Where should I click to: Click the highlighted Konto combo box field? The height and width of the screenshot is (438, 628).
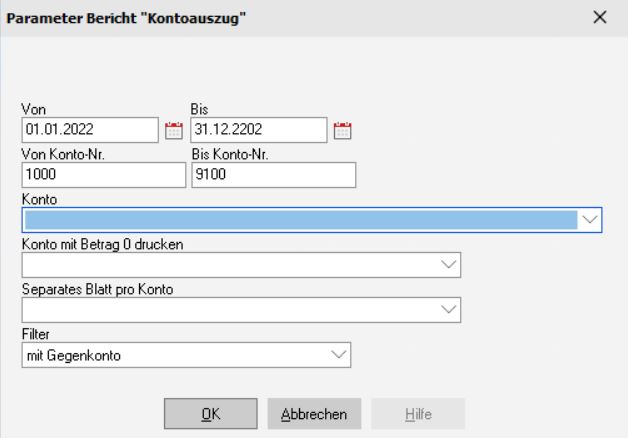298,220
